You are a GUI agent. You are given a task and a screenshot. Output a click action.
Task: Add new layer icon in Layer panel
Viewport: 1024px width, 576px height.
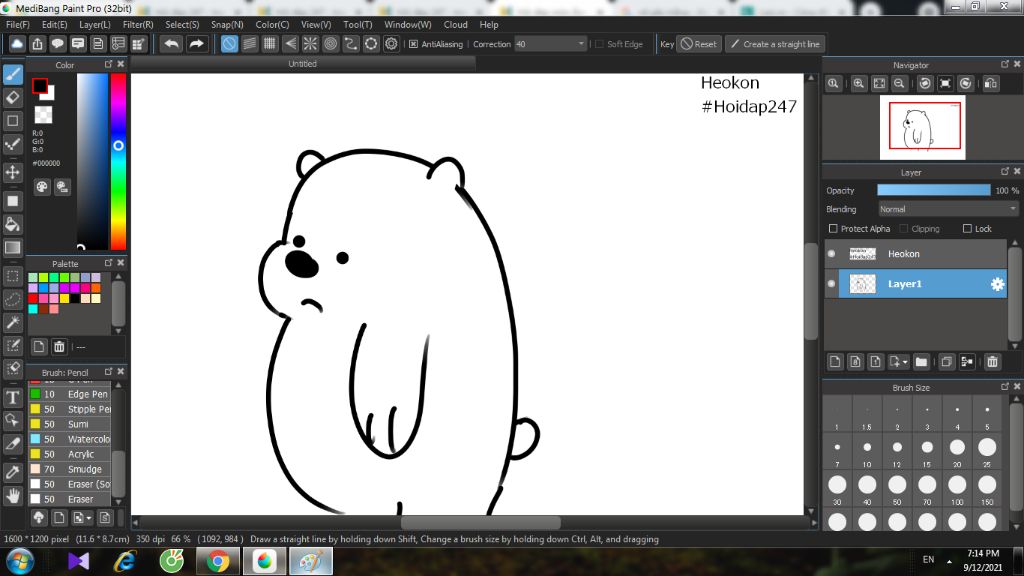[x=835, y=362]
